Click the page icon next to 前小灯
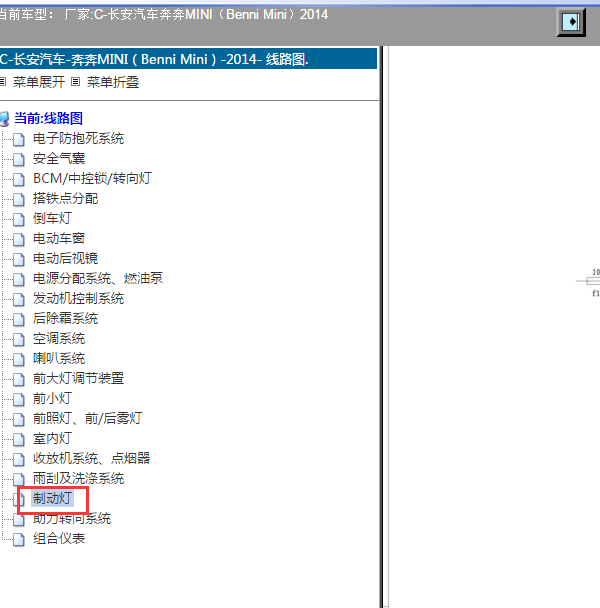 (x=18, y=399)
